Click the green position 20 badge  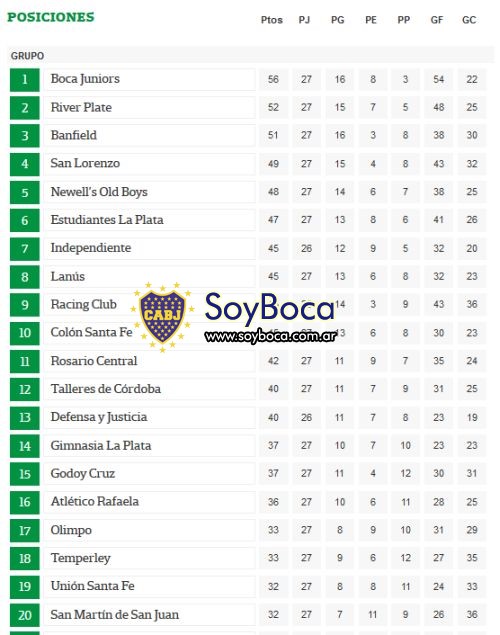(25, 615)
